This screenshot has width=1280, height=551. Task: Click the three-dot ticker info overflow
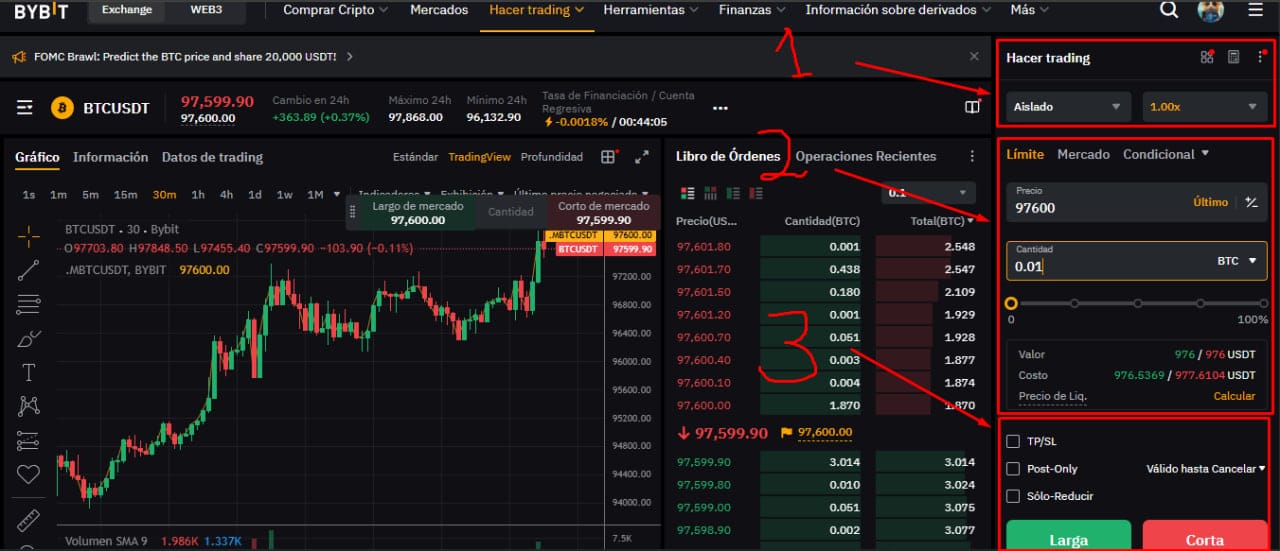coord(720,108)
